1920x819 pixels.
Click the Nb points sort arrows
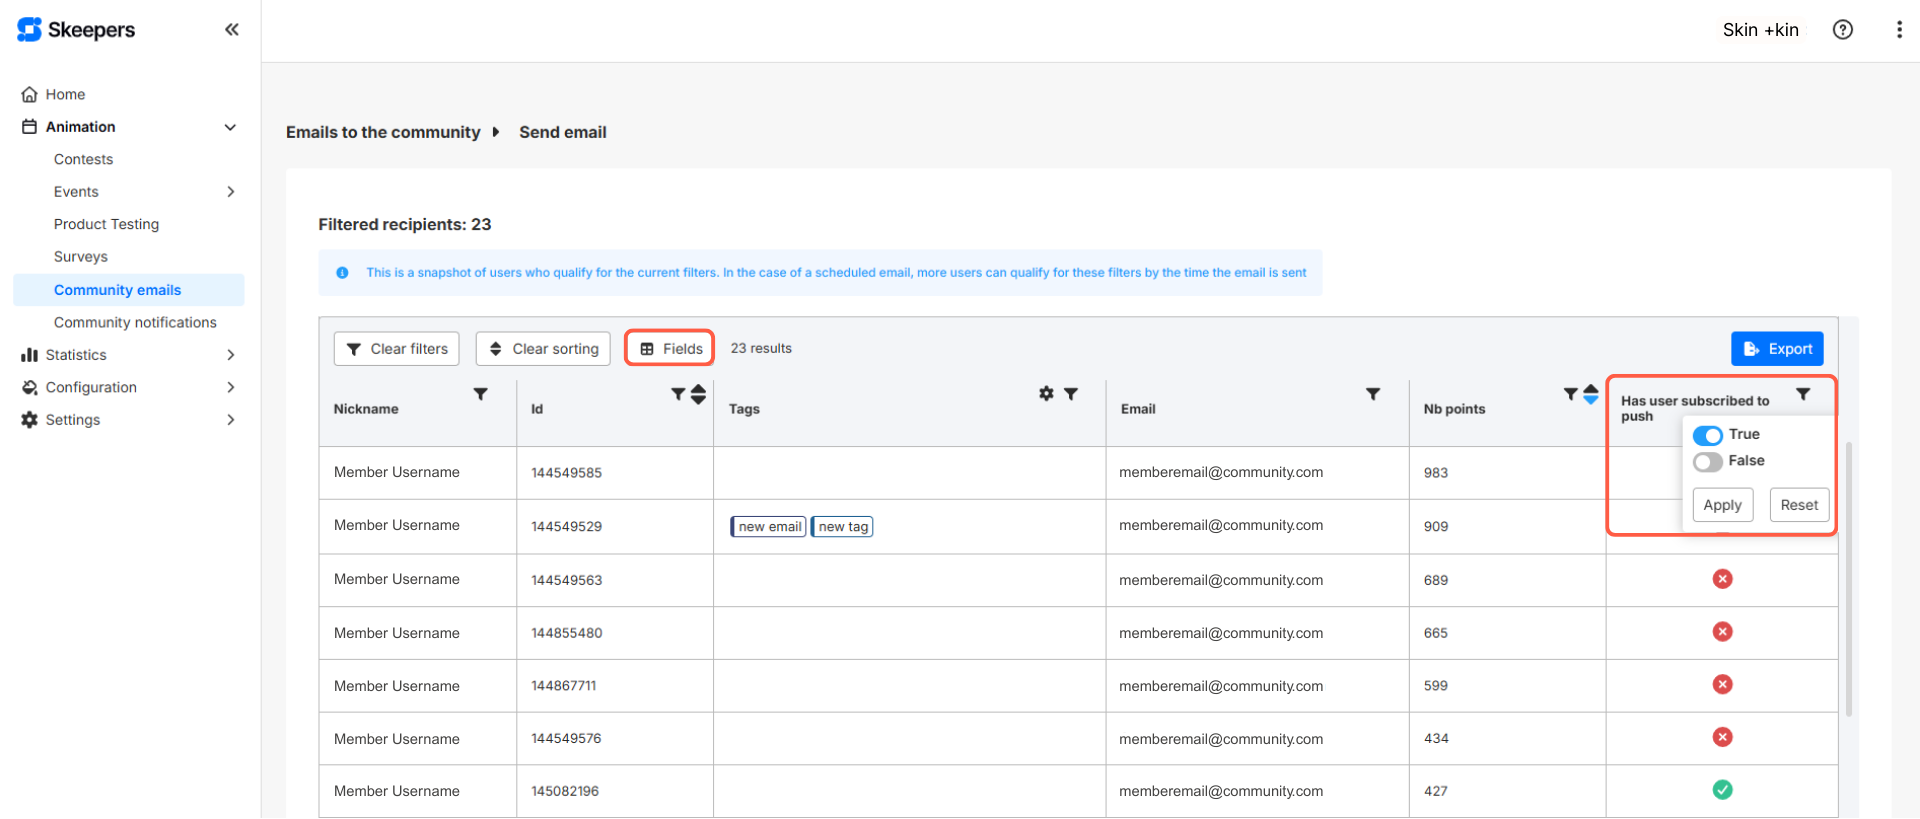1590,394
